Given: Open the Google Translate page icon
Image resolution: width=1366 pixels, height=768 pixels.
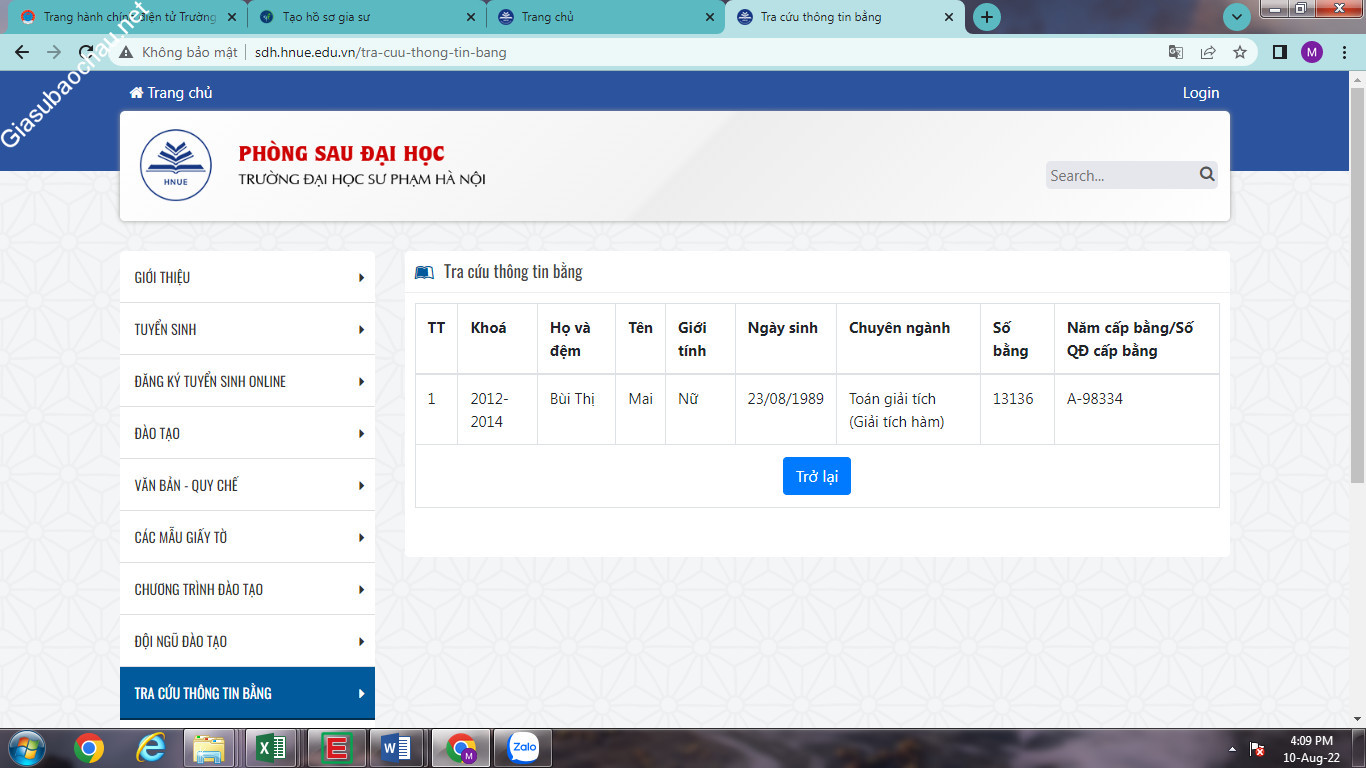Looking at the screenshot, I should 1176,52.
